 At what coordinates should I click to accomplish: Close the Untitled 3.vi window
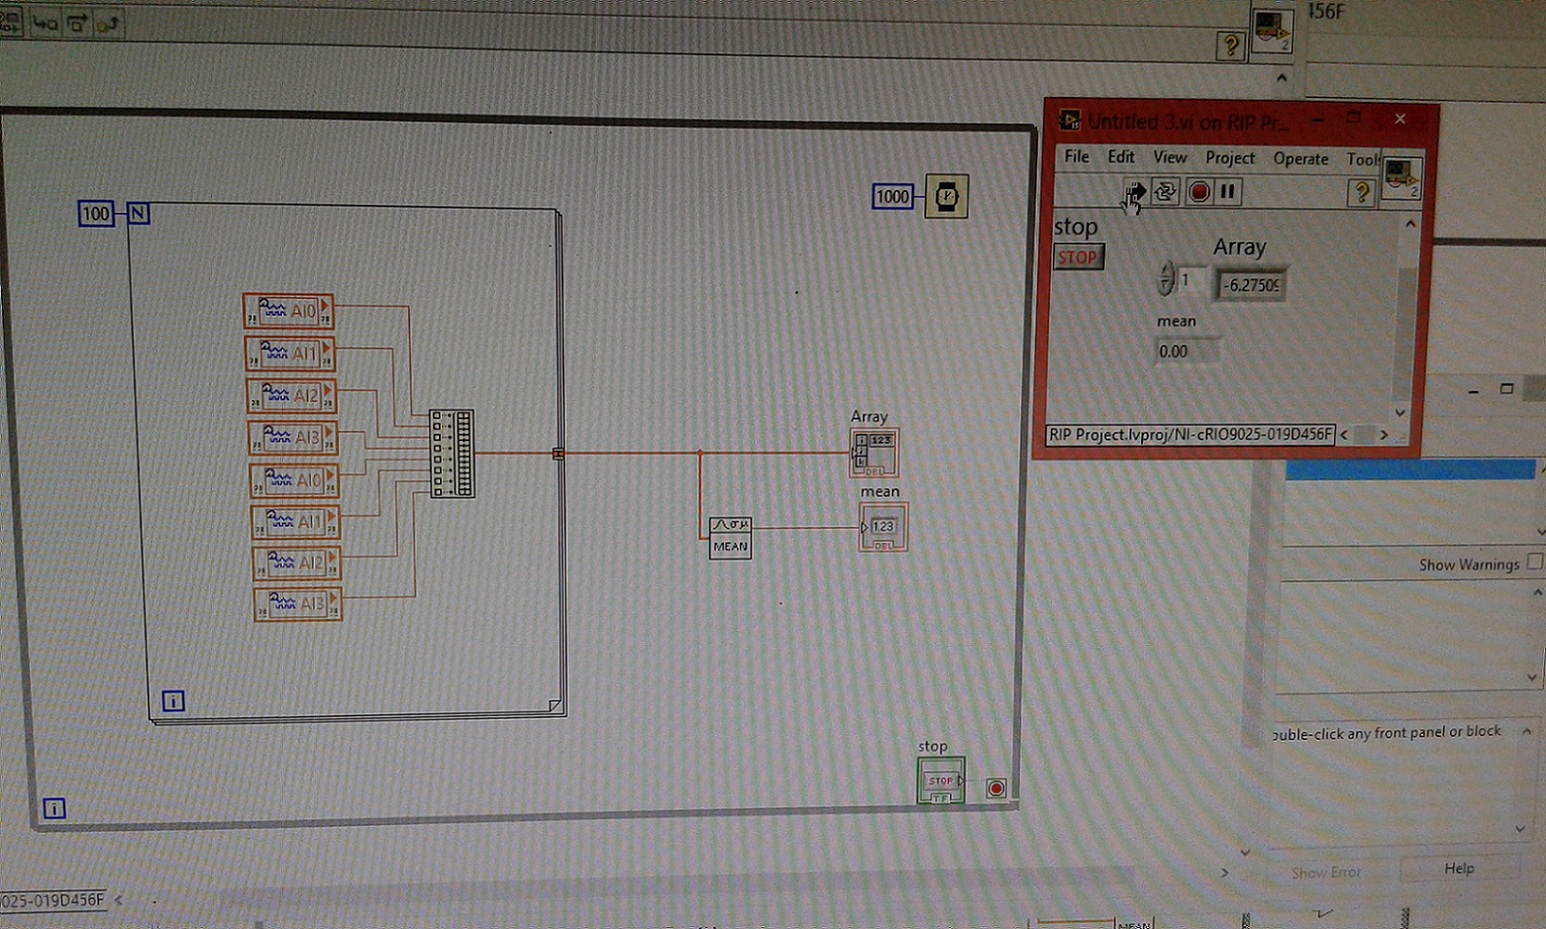pos(1400,119)
